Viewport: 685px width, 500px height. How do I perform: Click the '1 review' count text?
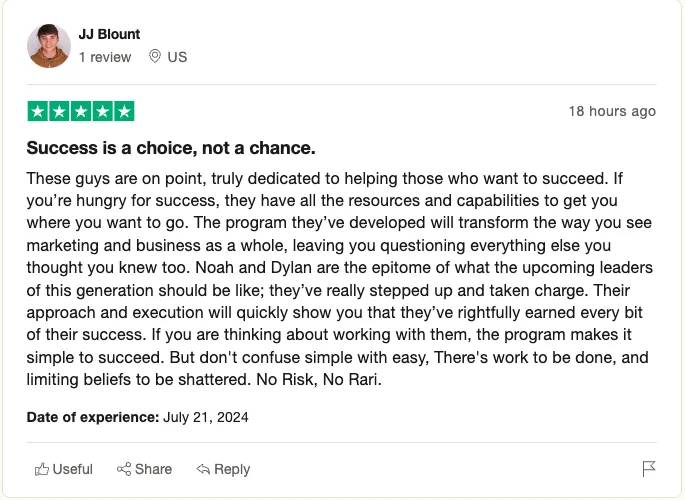click(x=105, y=57)
